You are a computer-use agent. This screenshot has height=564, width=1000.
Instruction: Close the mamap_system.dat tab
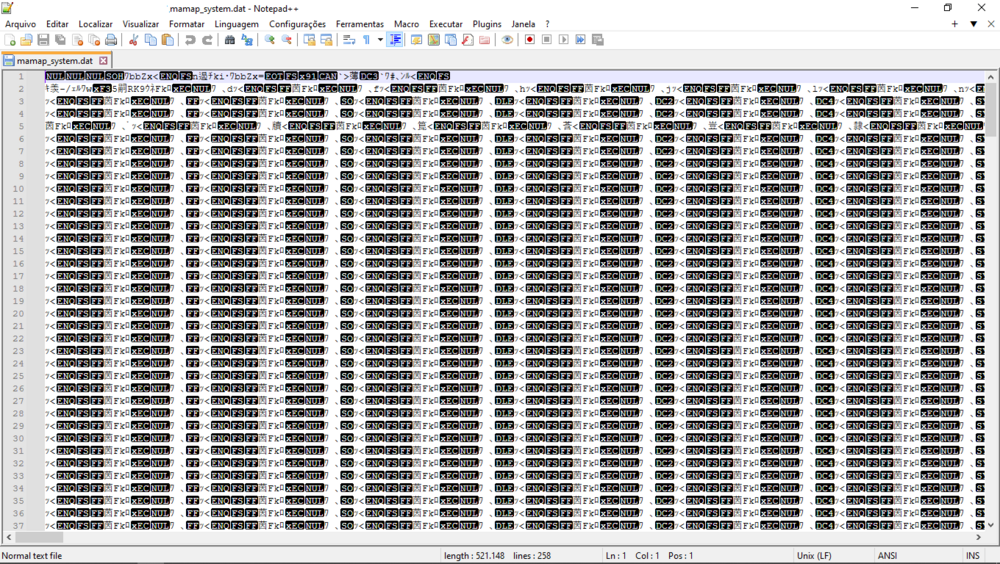[103, 61]
